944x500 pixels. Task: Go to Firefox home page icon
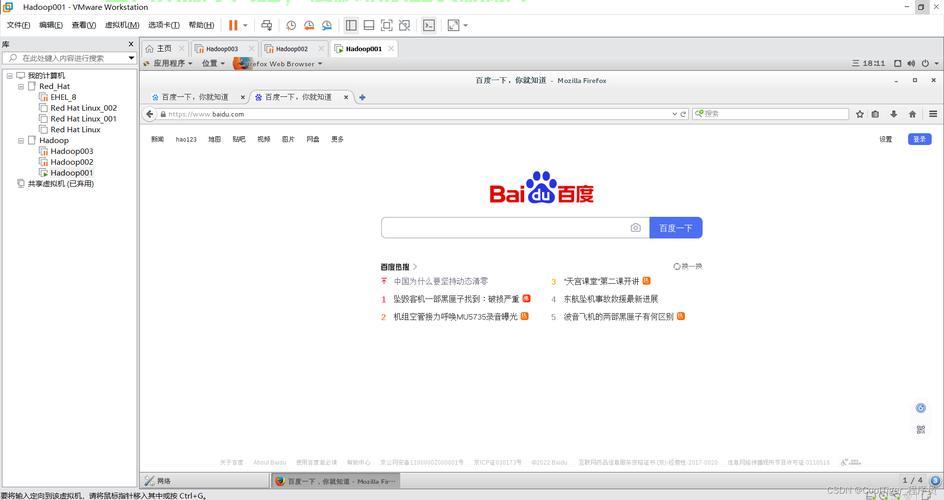[913, 114]
